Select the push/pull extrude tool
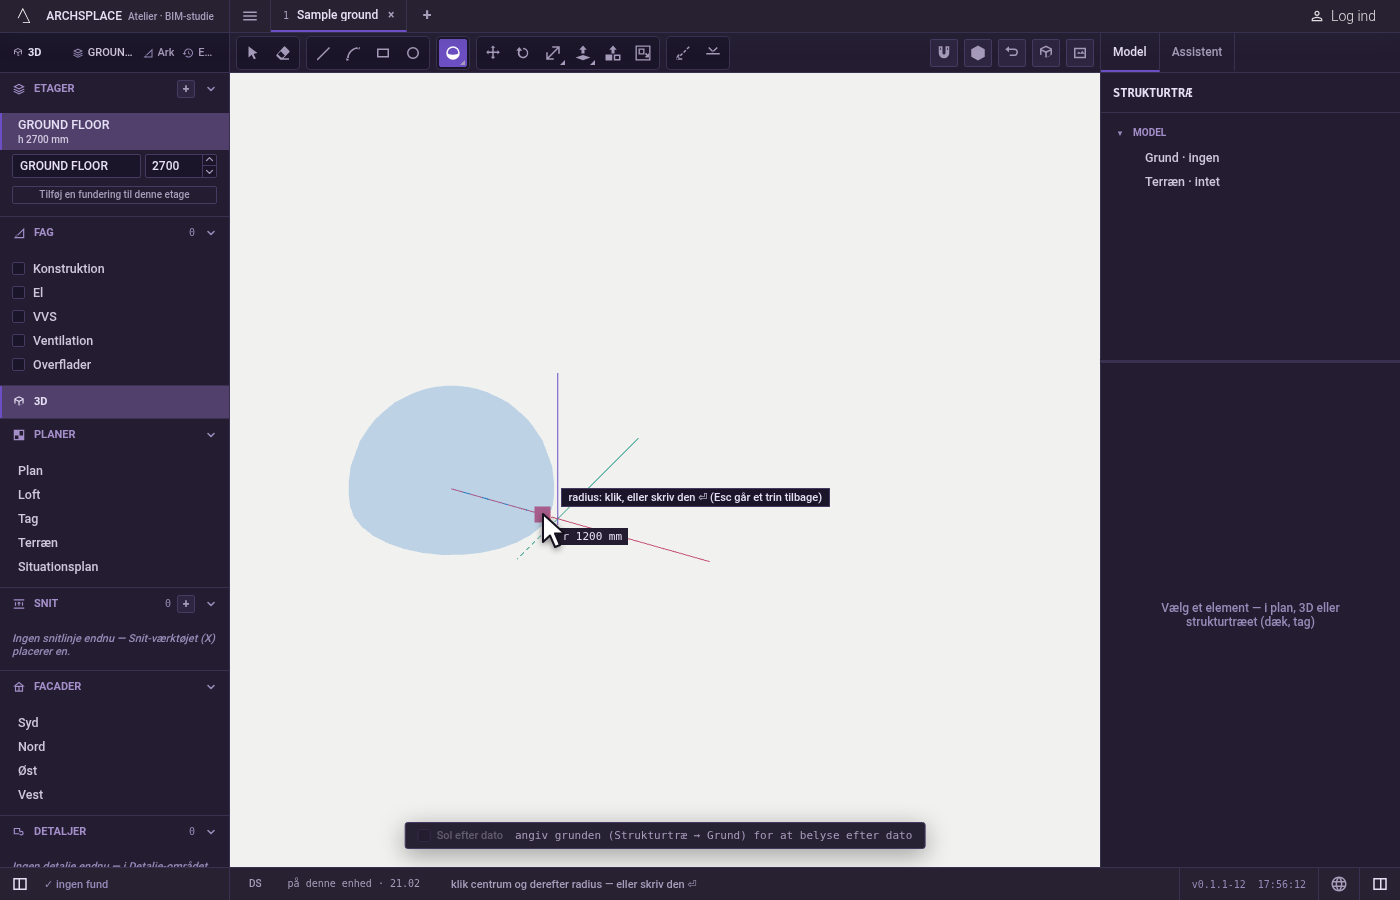 pyautogui.click(x=583, y=53)
